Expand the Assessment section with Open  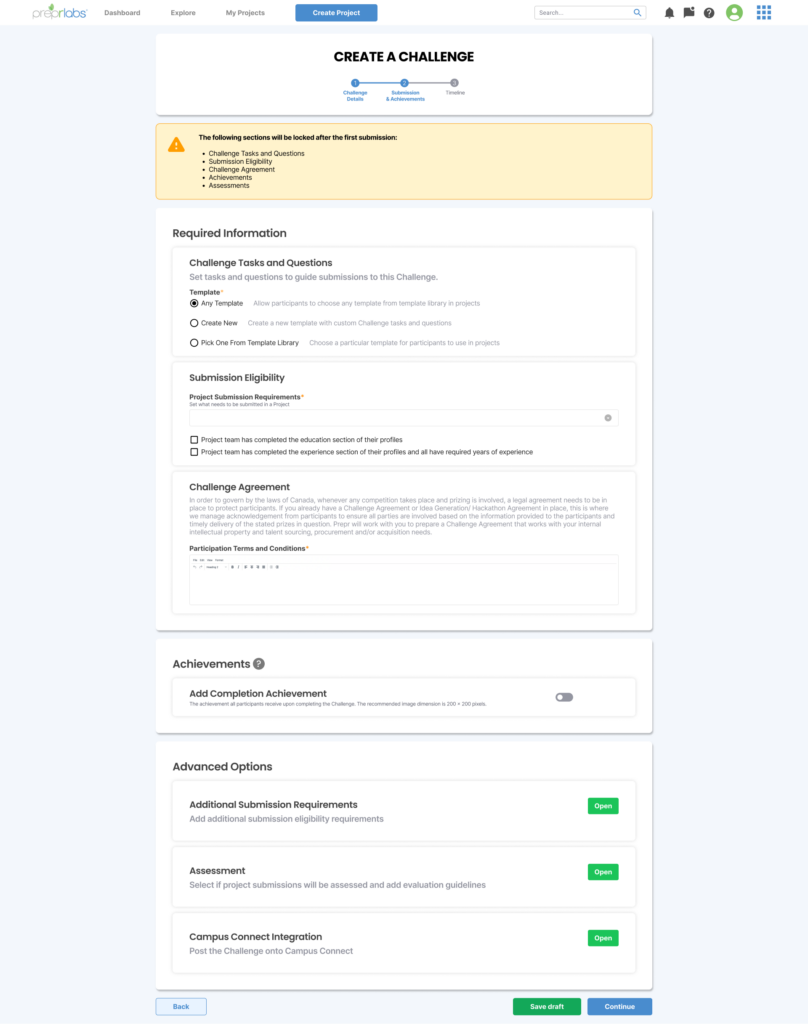click(x=603, y=872)
